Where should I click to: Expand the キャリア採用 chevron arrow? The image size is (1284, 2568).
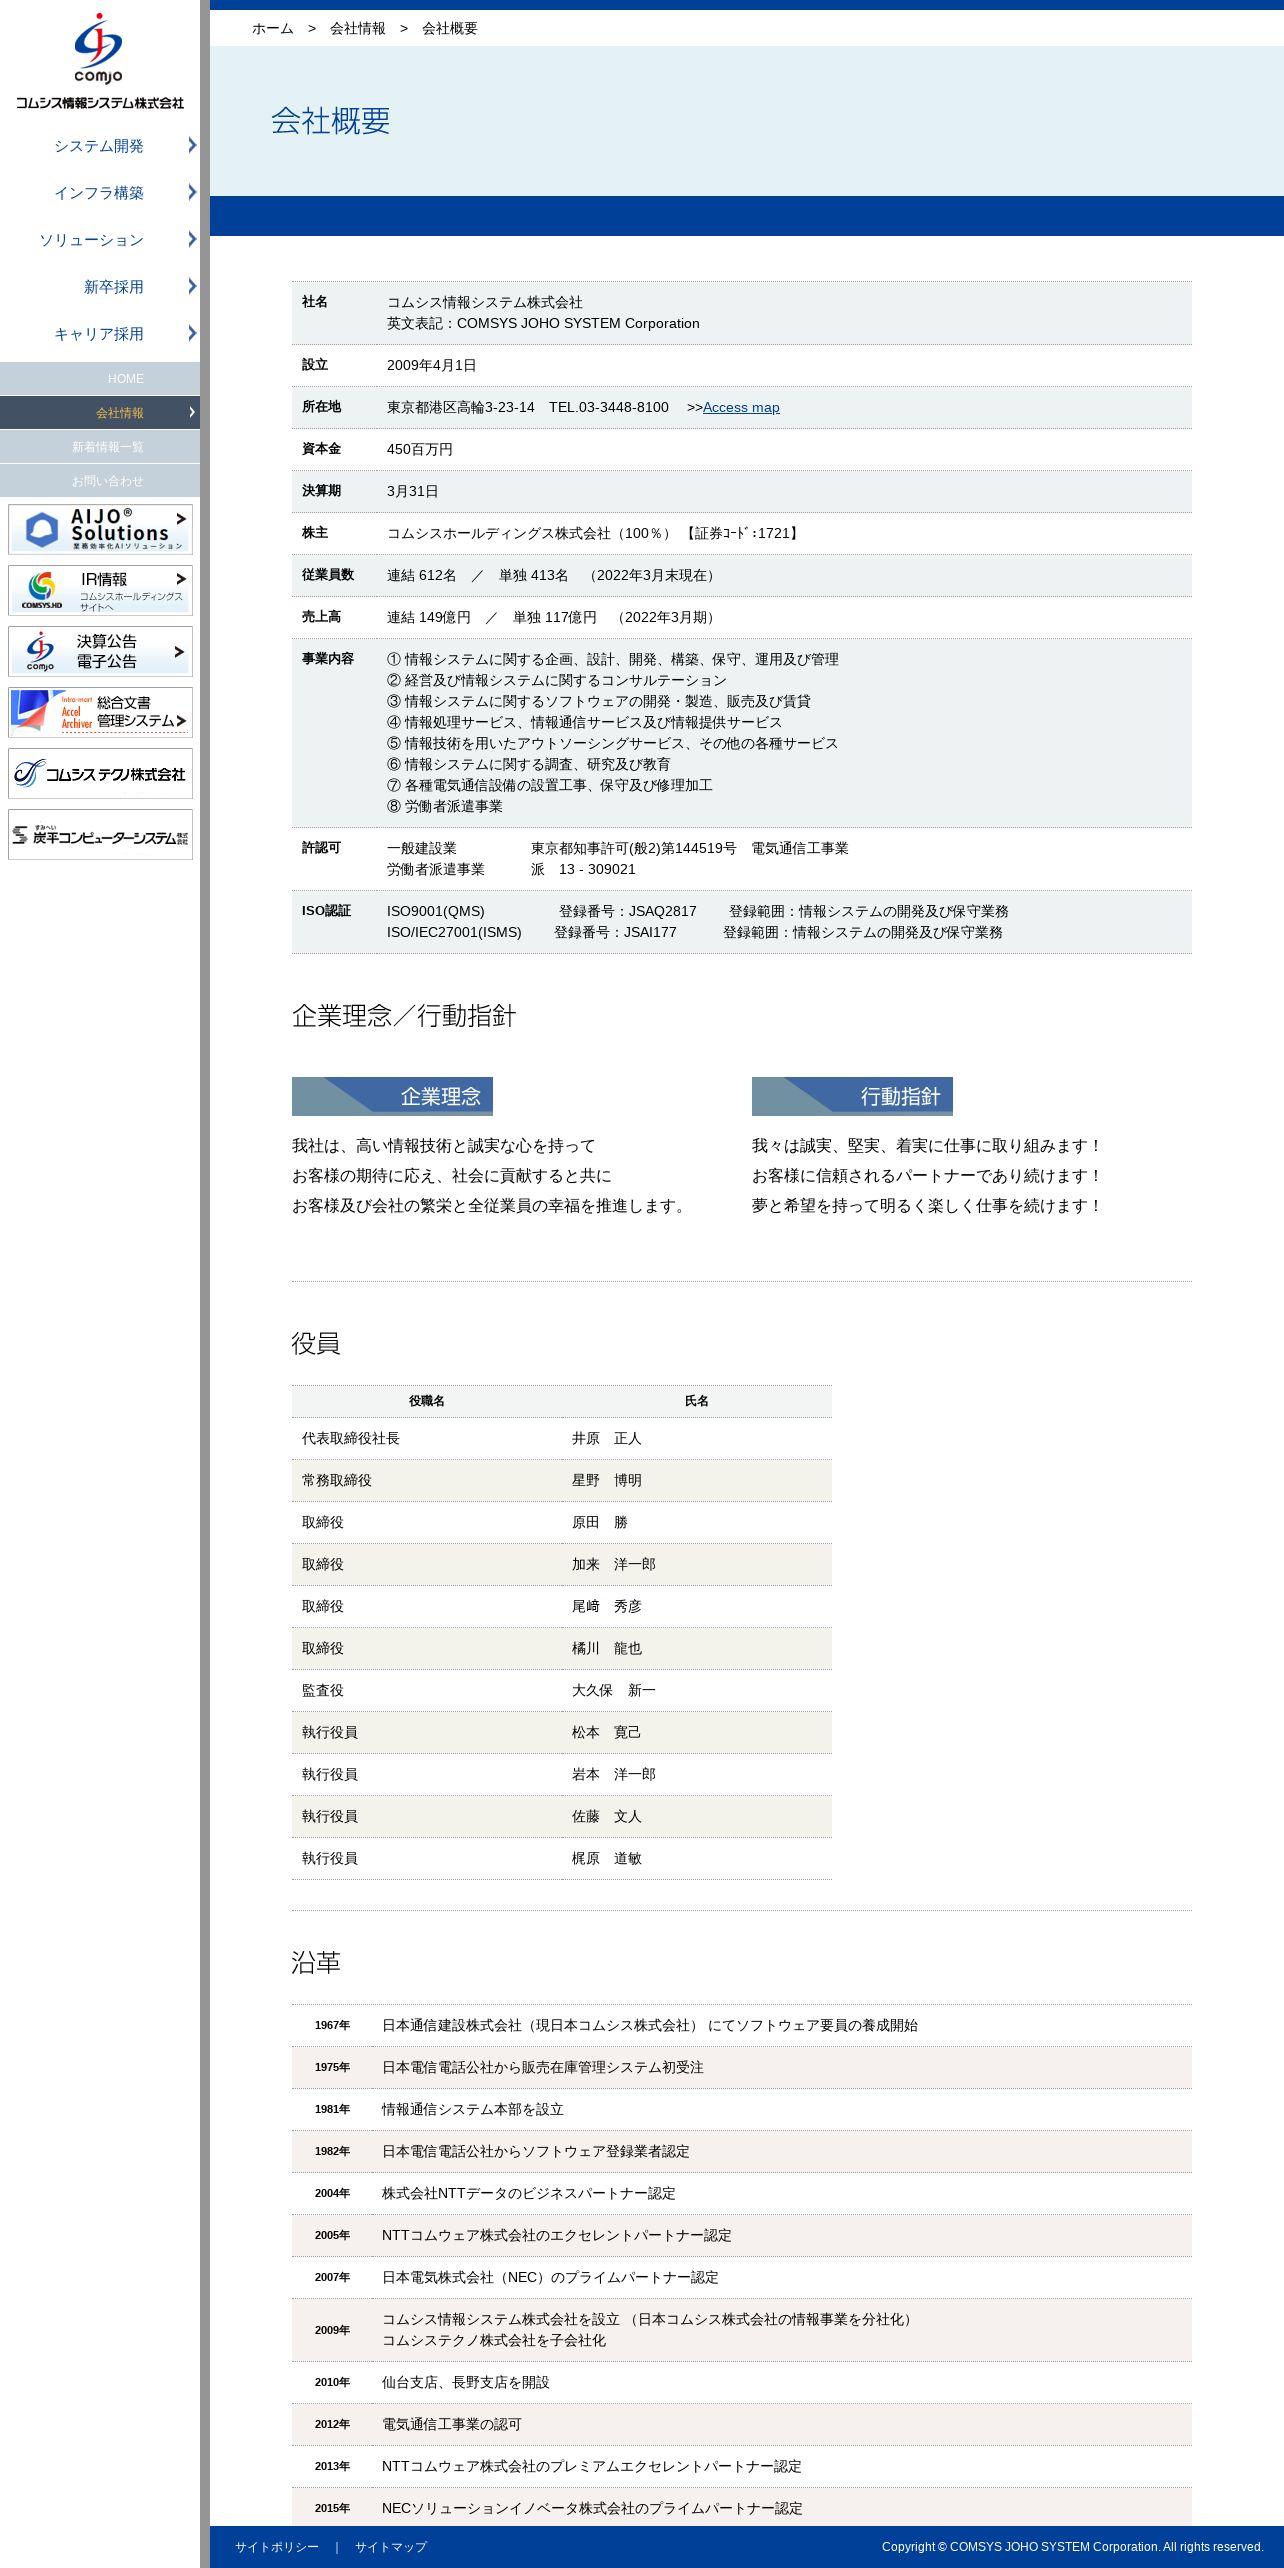click(192, 333)
